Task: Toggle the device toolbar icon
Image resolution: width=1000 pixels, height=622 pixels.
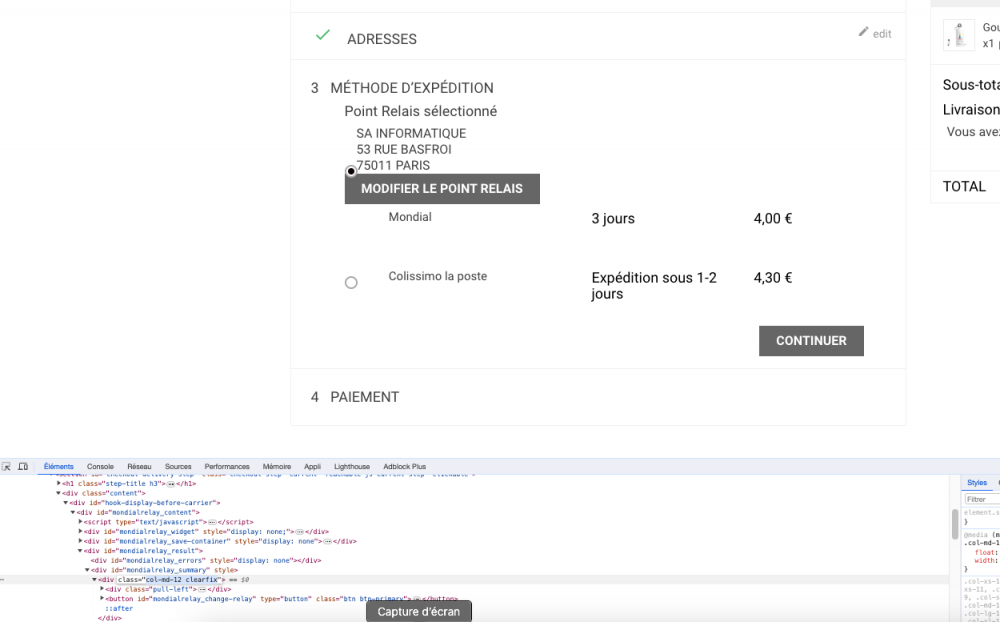Action: (23, 467)
